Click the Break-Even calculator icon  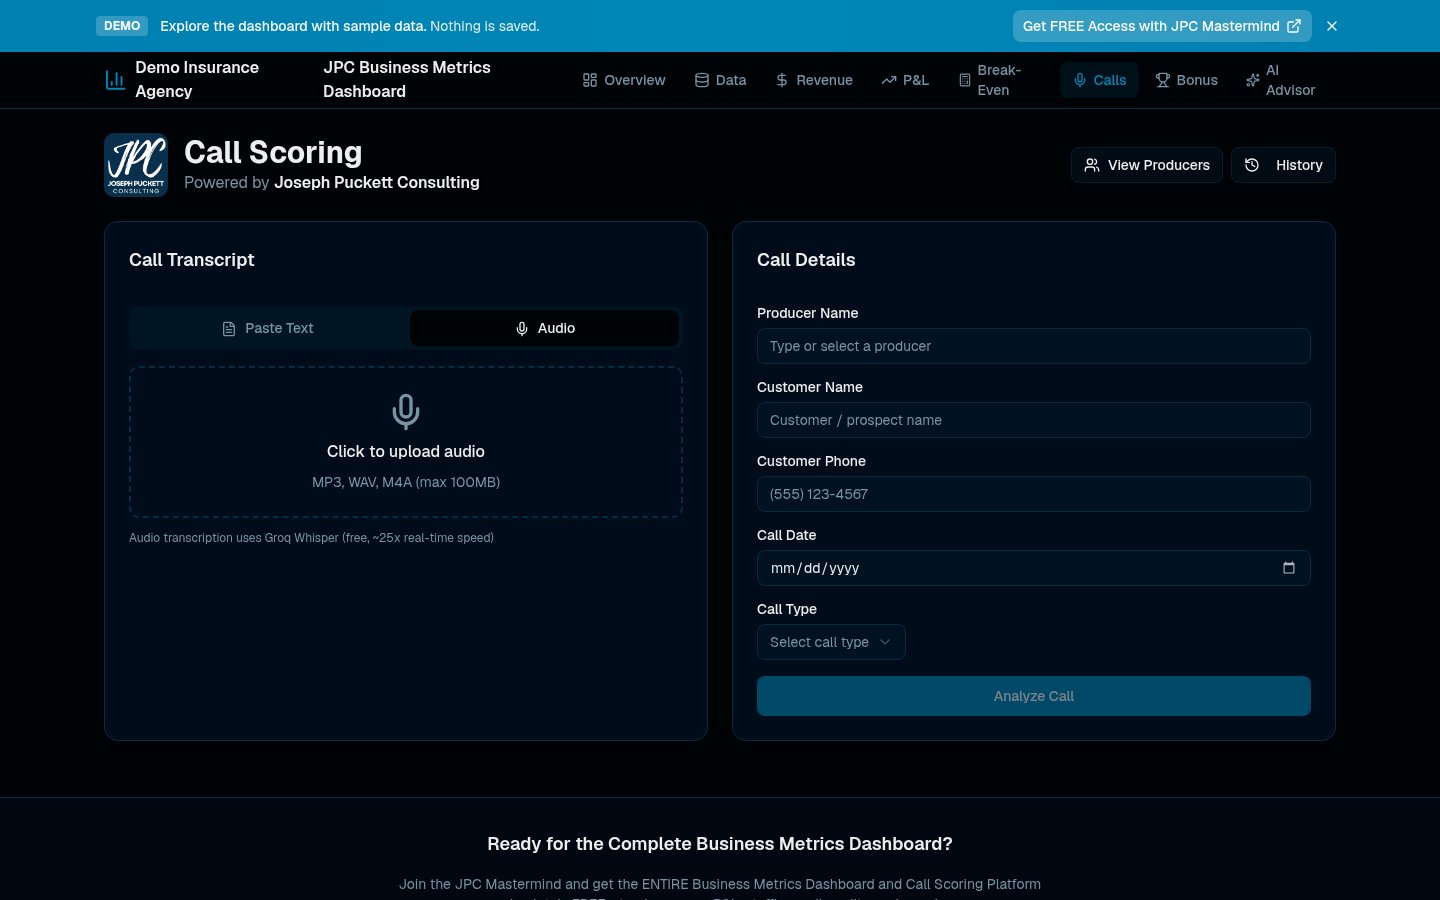(965, 80)
